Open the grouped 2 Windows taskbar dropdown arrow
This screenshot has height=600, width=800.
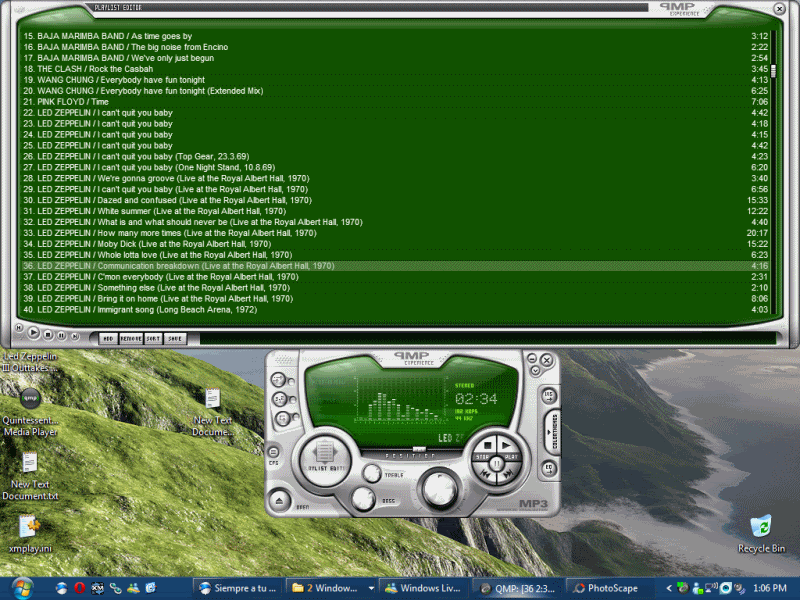371,588
